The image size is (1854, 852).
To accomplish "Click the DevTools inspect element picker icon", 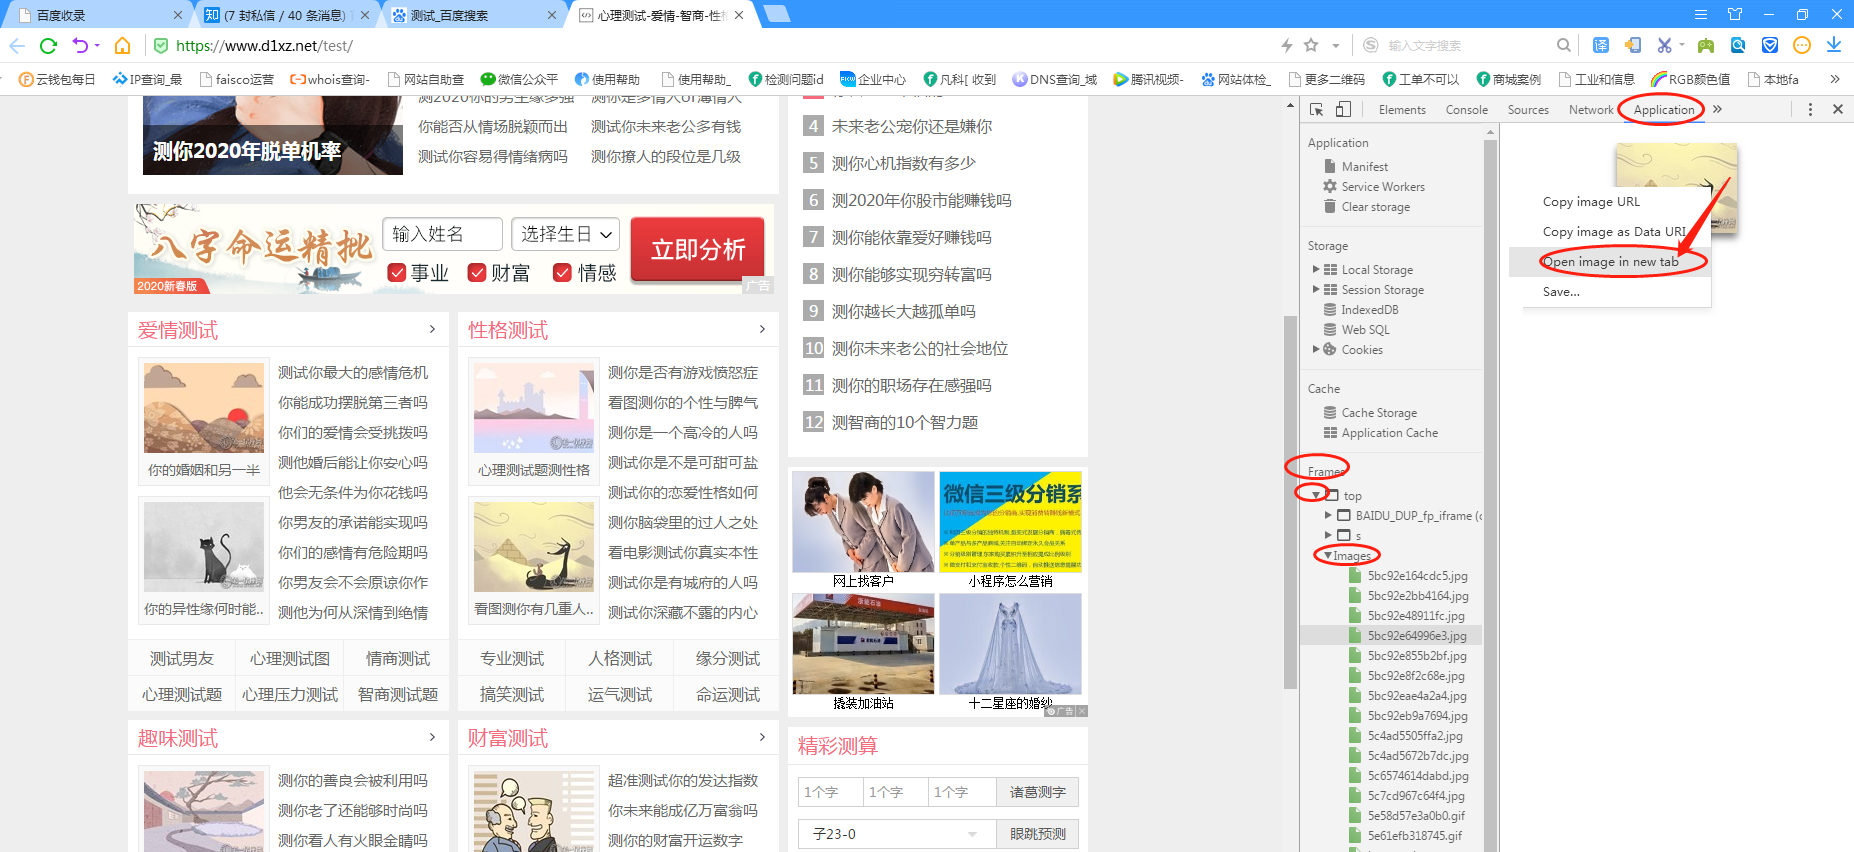I will (1317, 110).
